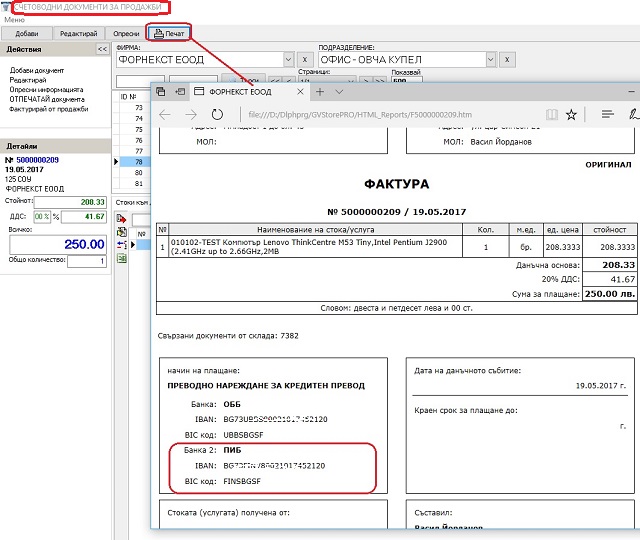The image size is (640, 540).
Task: Click the browser forward arrow
Action: point(191,115)
